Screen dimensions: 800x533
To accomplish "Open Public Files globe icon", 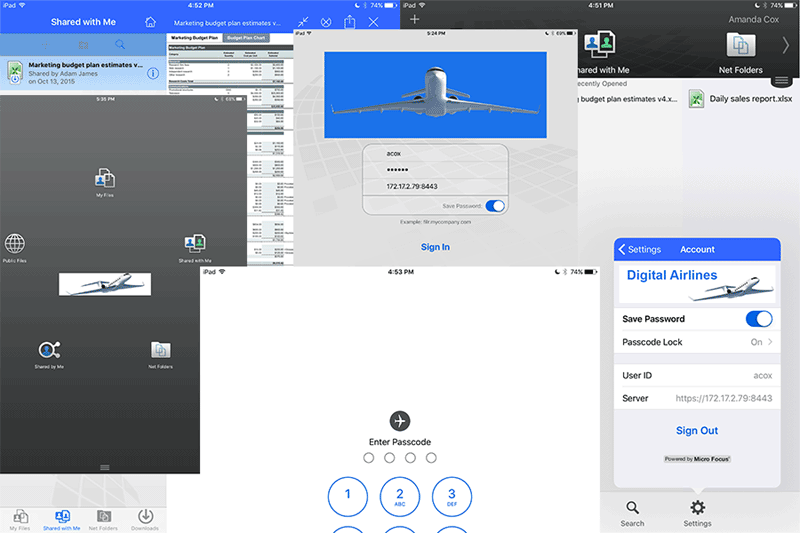I will coord(15,247).
